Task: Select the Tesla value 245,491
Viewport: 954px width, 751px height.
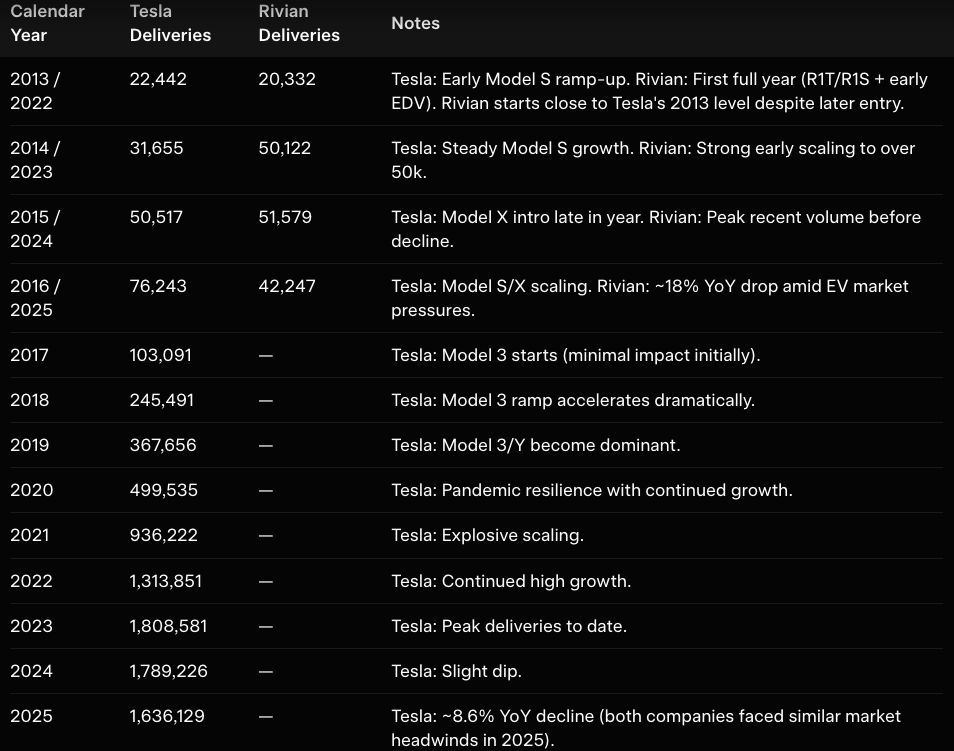Action: tap(162, 400)
